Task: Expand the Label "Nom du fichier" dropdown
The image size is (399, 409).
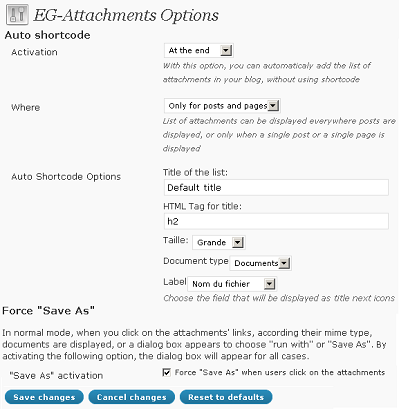Action: (232, 284)
